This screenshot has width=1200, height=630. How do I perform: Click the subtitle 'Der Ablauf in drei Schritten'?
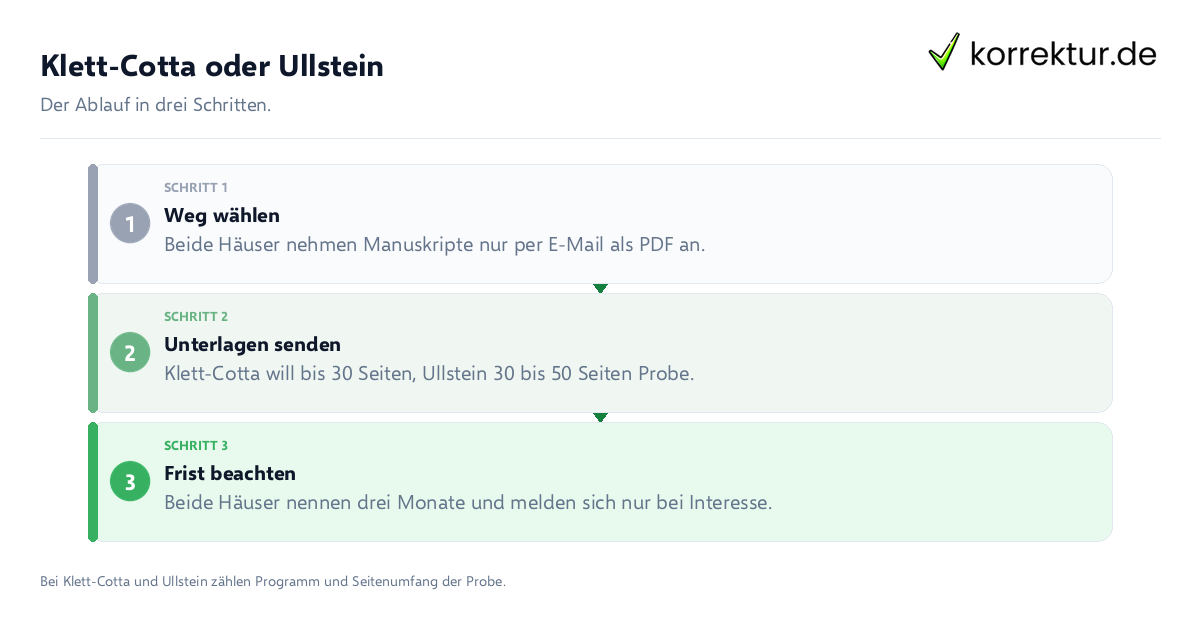click(155, 104)
